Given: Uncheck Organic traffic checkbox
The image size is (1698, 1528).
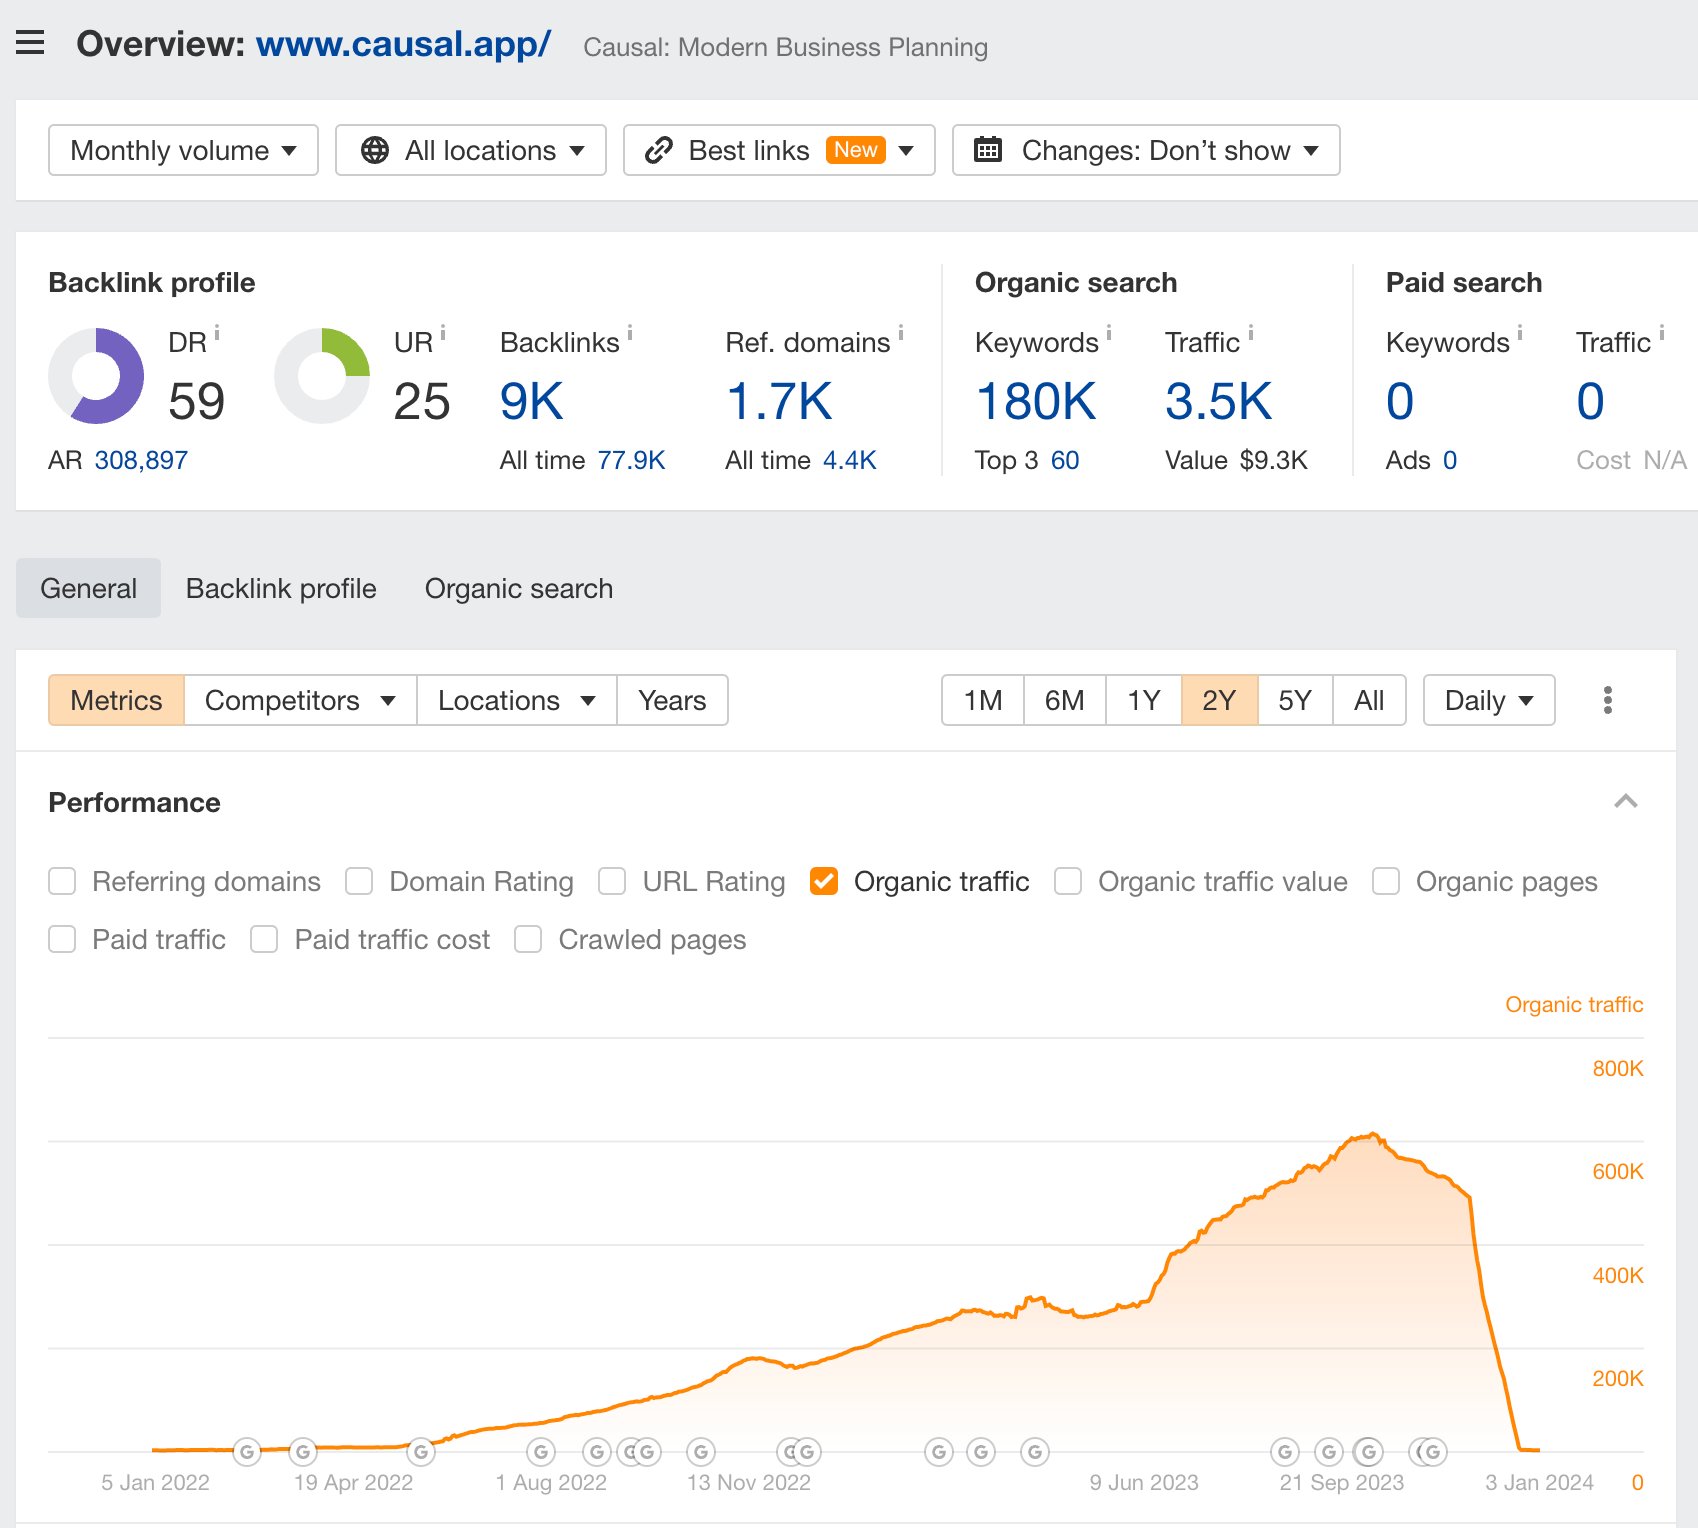Looking at the screenshot, I should (824, 881).
